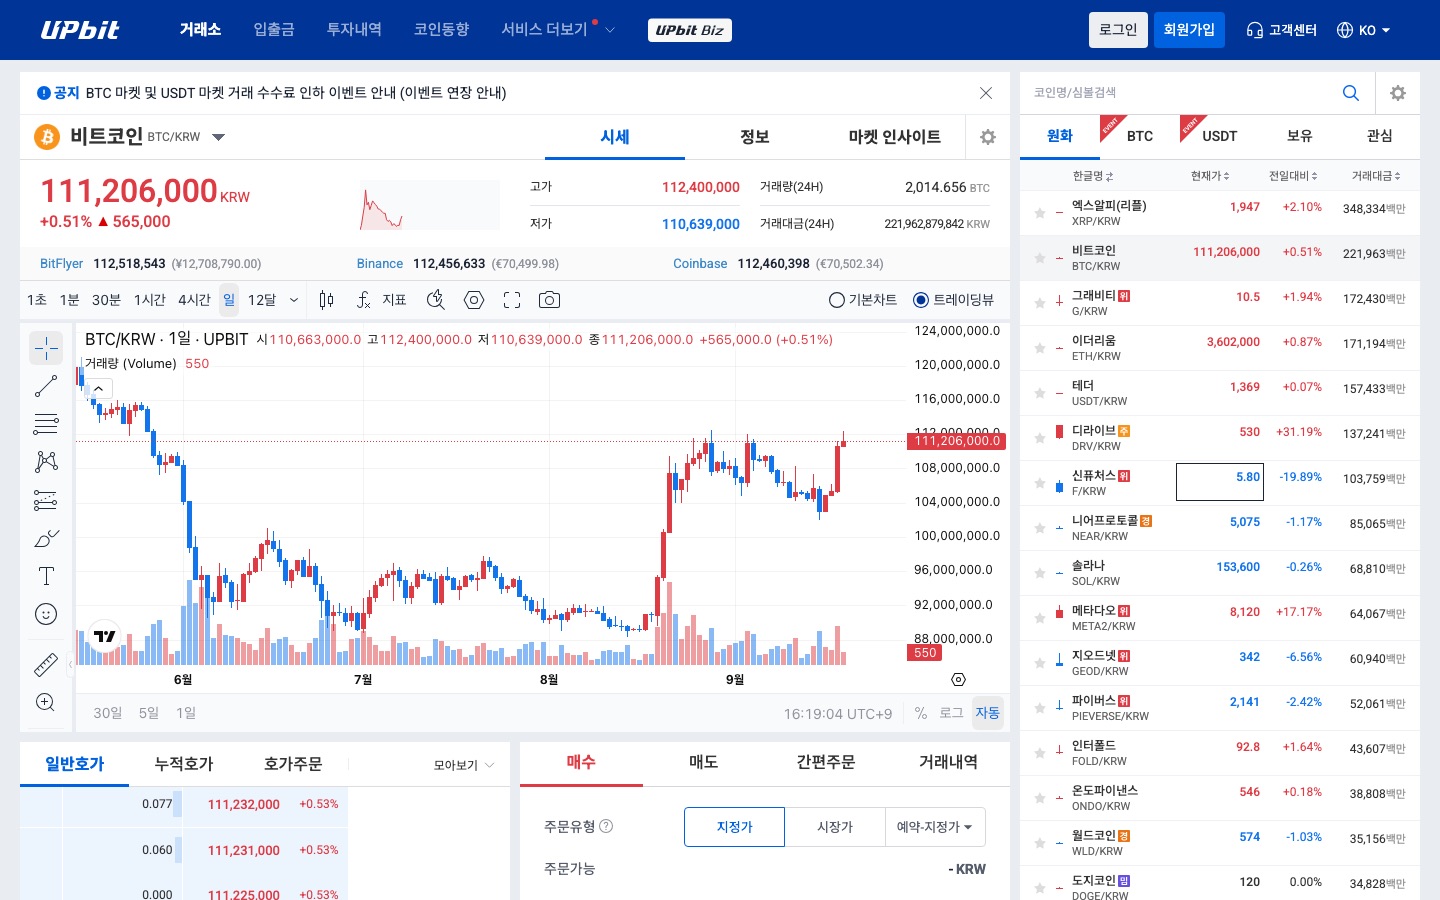Image resolution: width=1440 pixels, height=900 pixels.
Task: Toggle percent (%) scale mode
Action: tap(921, 713)
